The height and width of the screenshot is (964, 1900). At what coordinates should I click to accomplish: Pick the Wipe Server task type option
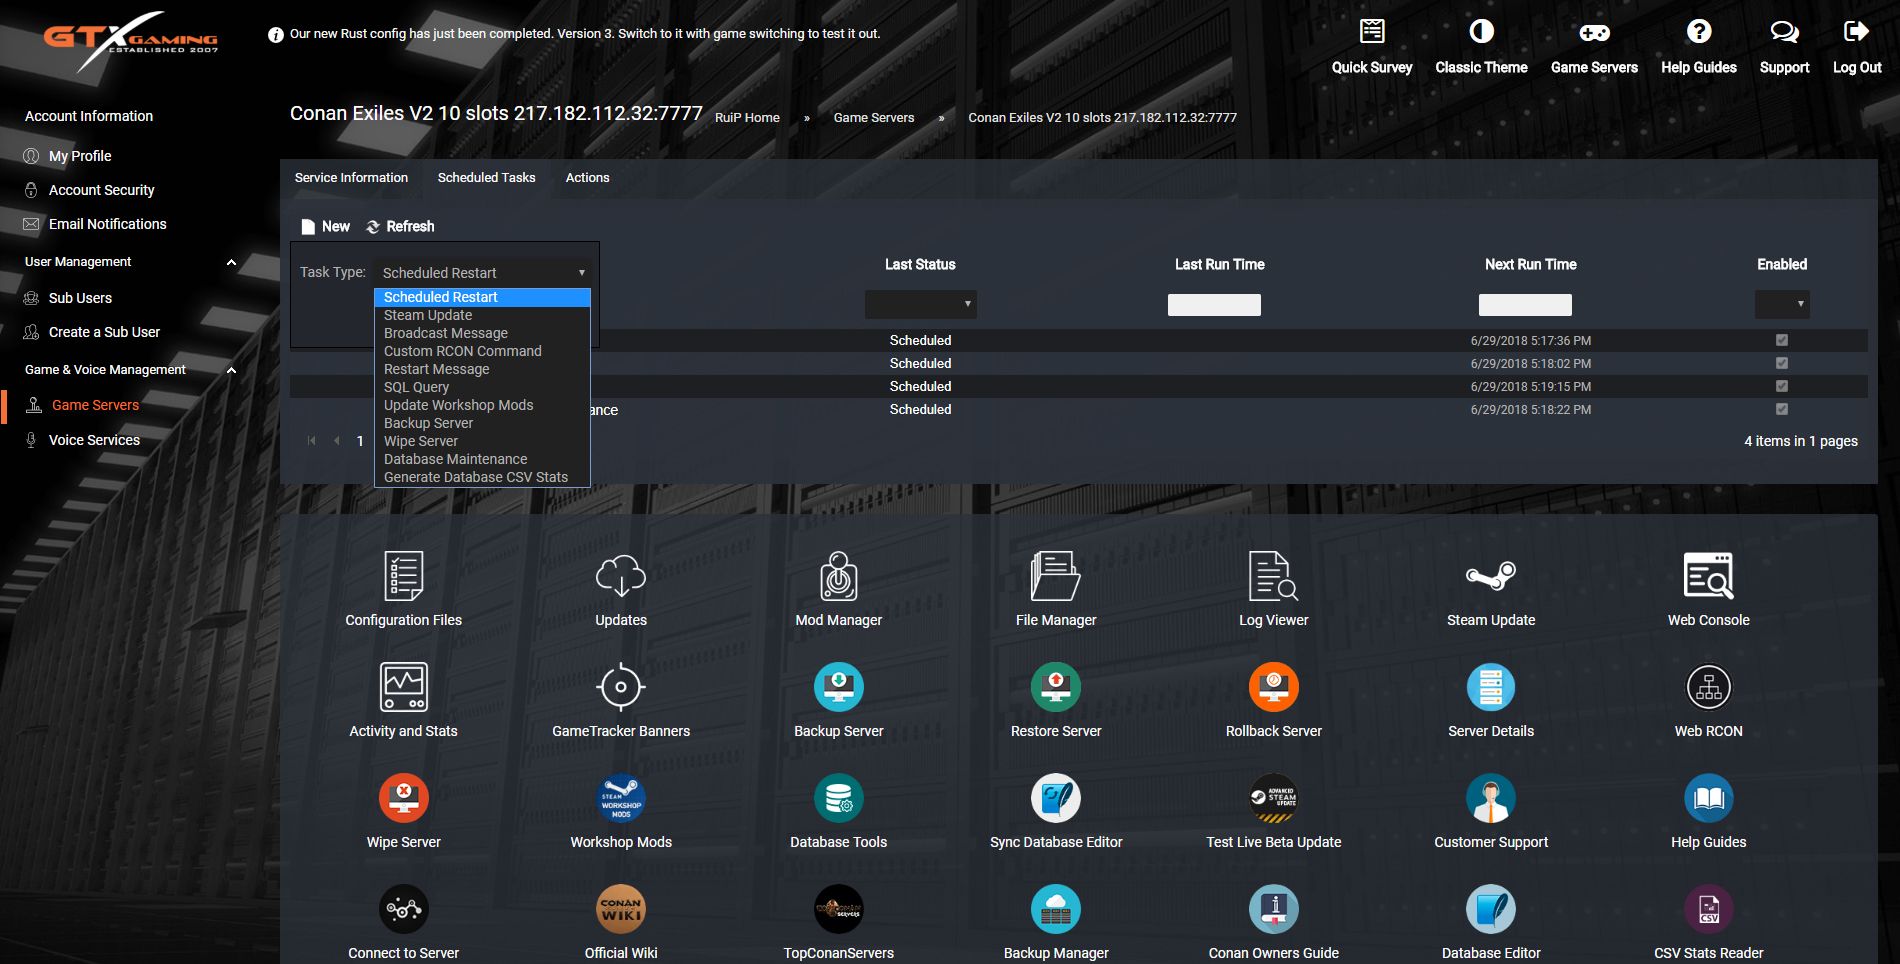point(482,441)
